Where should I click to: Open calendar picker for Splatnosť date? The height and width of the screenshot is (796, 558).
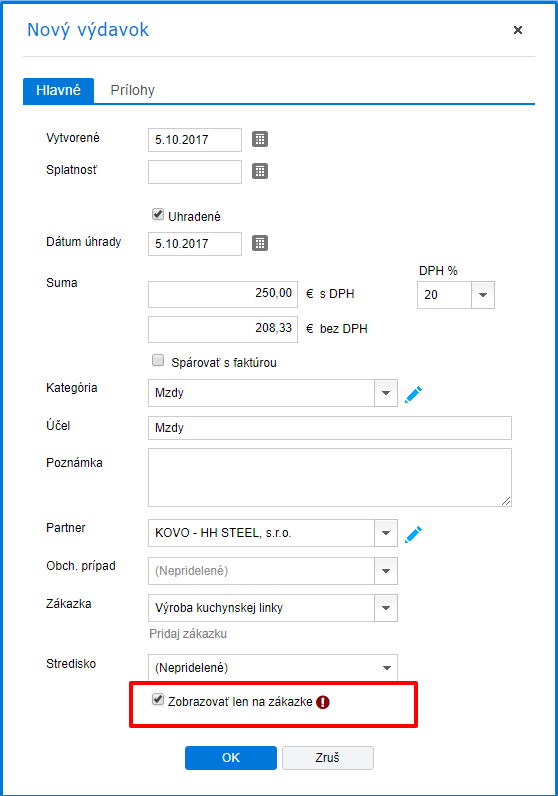pyautogui.click(x=260, y=171)
